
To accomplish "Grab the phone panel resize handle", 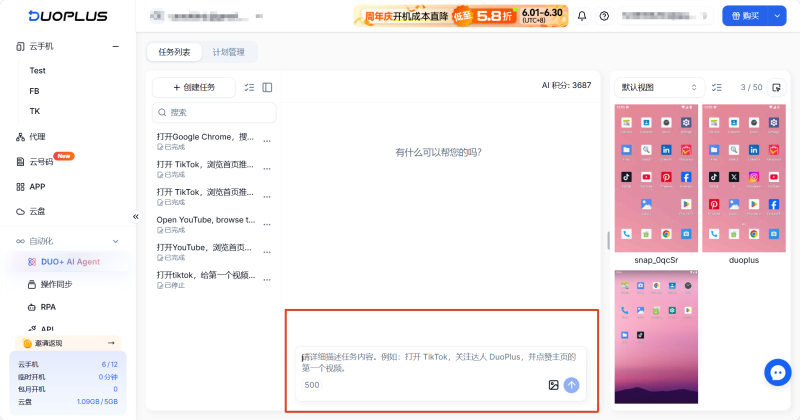I will click(608, 240).
